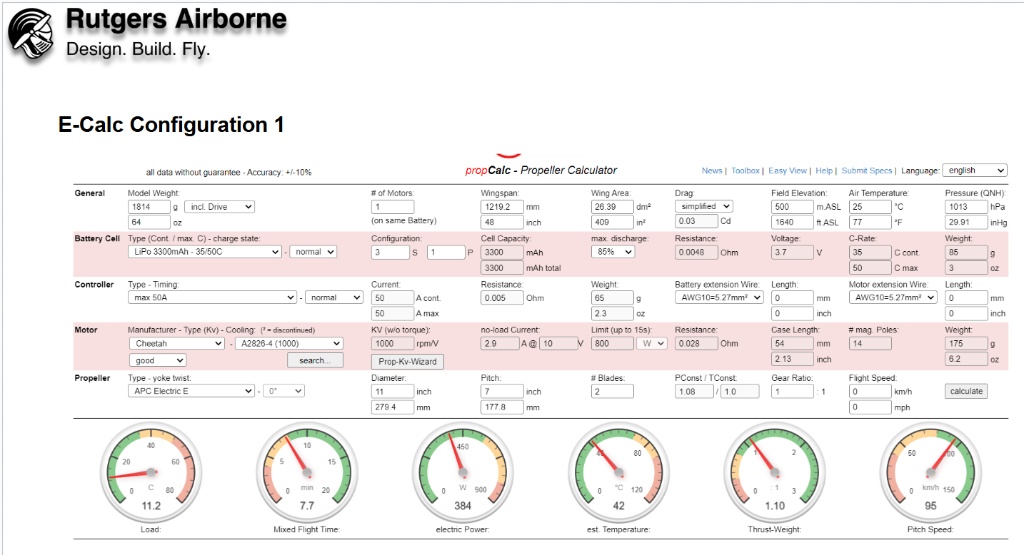Open the Drag simplified dropdown
The image size is (1024, 555).
pyautogui.click(x=702, y=206)
